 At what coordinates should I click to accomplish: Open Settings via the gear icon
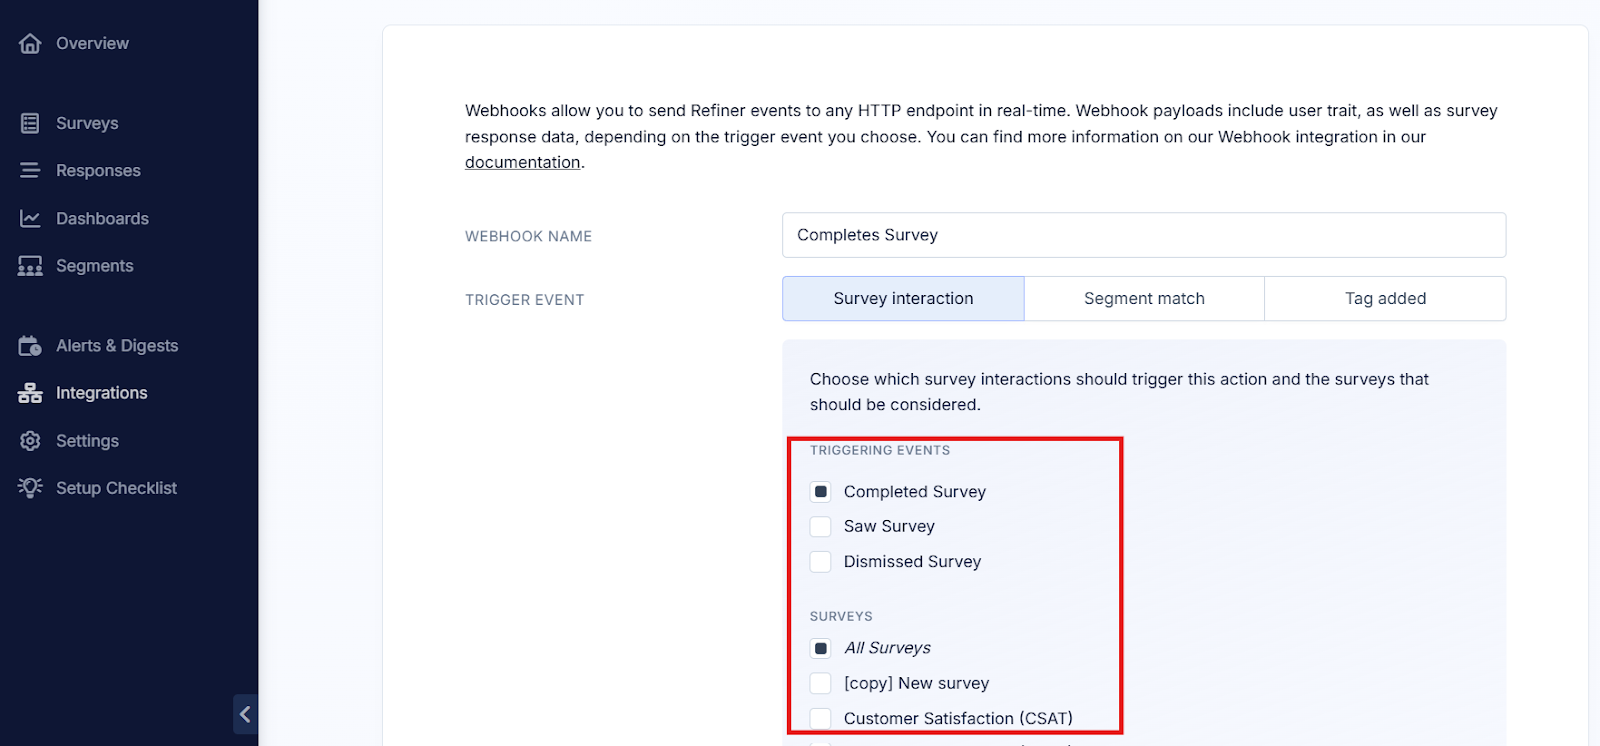(x=30, y=441)
